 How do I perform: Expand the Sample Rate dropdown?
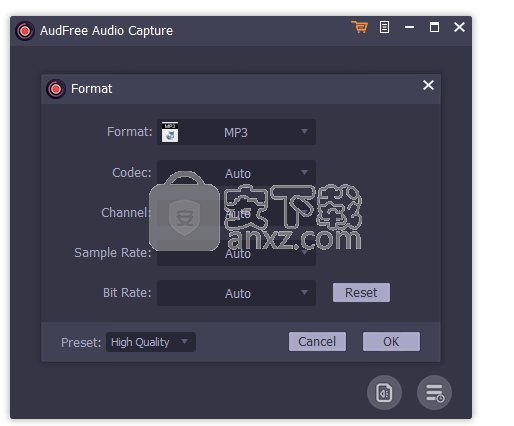236,253
